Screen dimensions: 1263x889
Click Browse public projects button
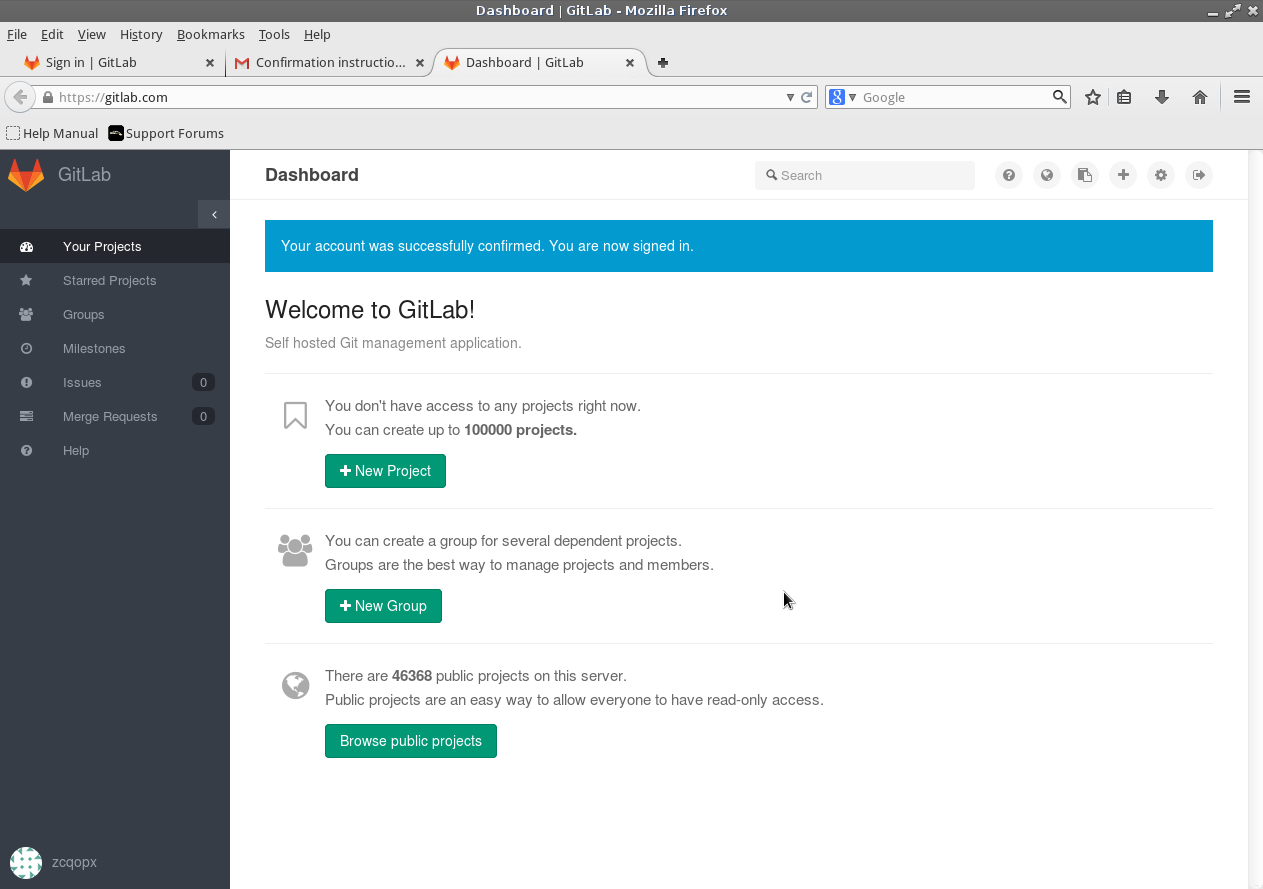(411, 741)
